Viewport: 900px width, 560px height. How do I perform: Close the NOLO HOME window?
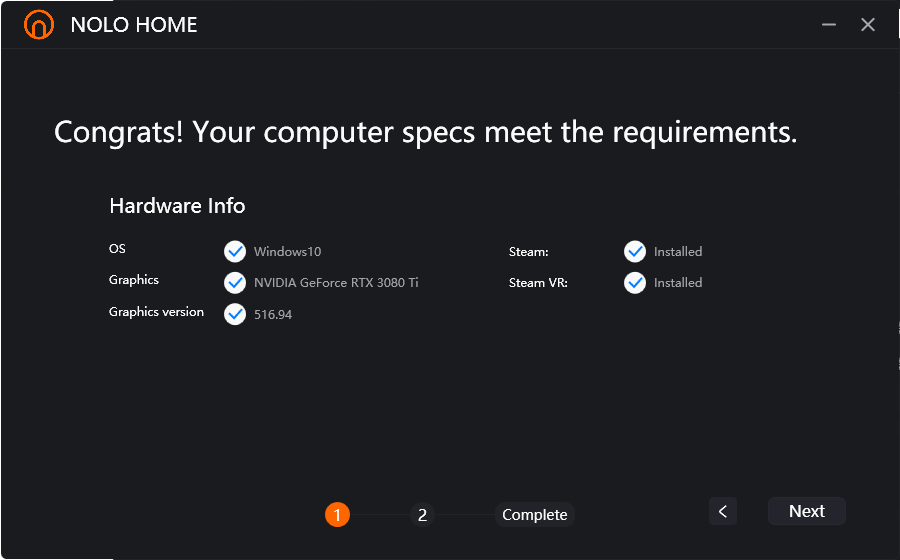[868, 25]
